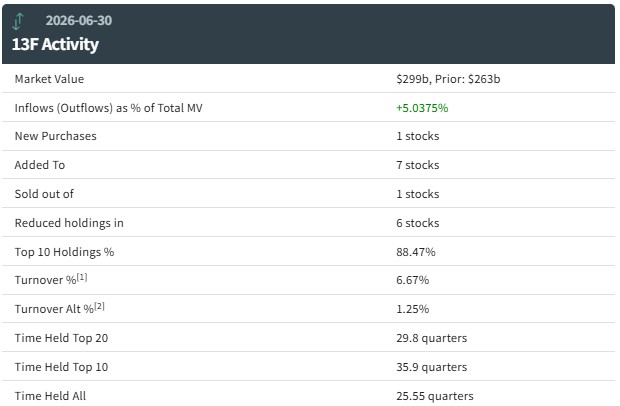The height and width of the screenshot is (406, 620).
Task: Click the 6.67% turnover value
Action: [412, 280]
